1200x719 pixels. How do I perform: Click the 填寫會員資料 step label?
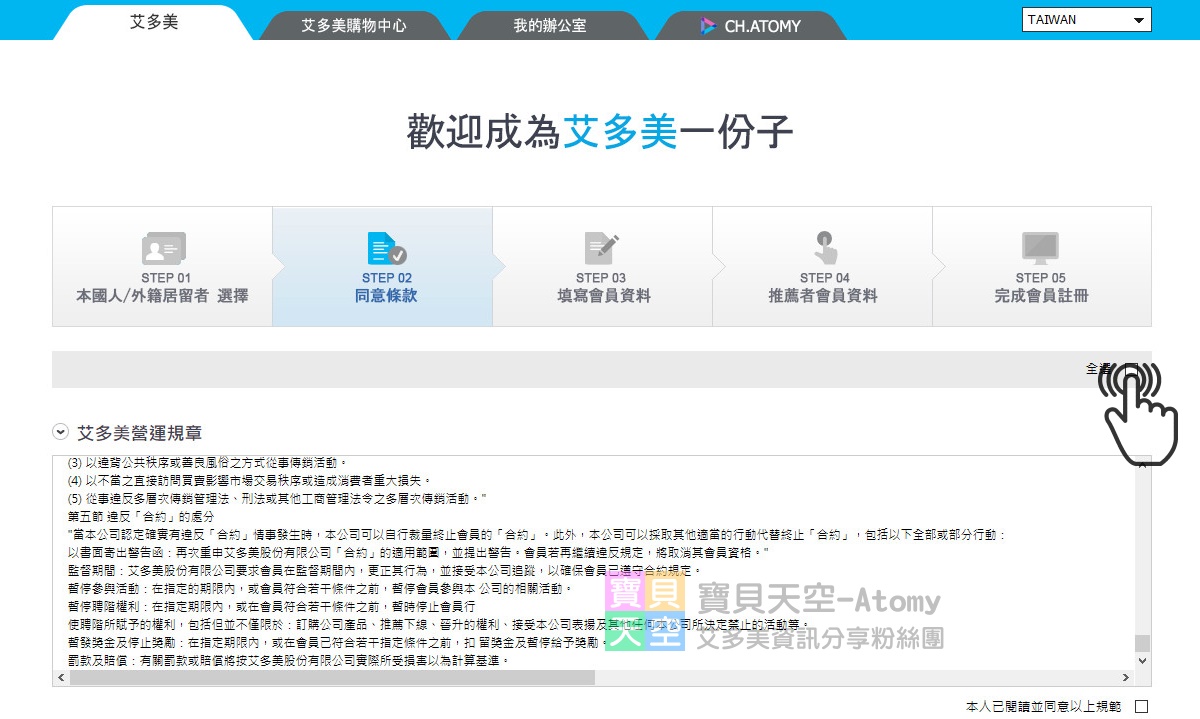coord(603,296)
